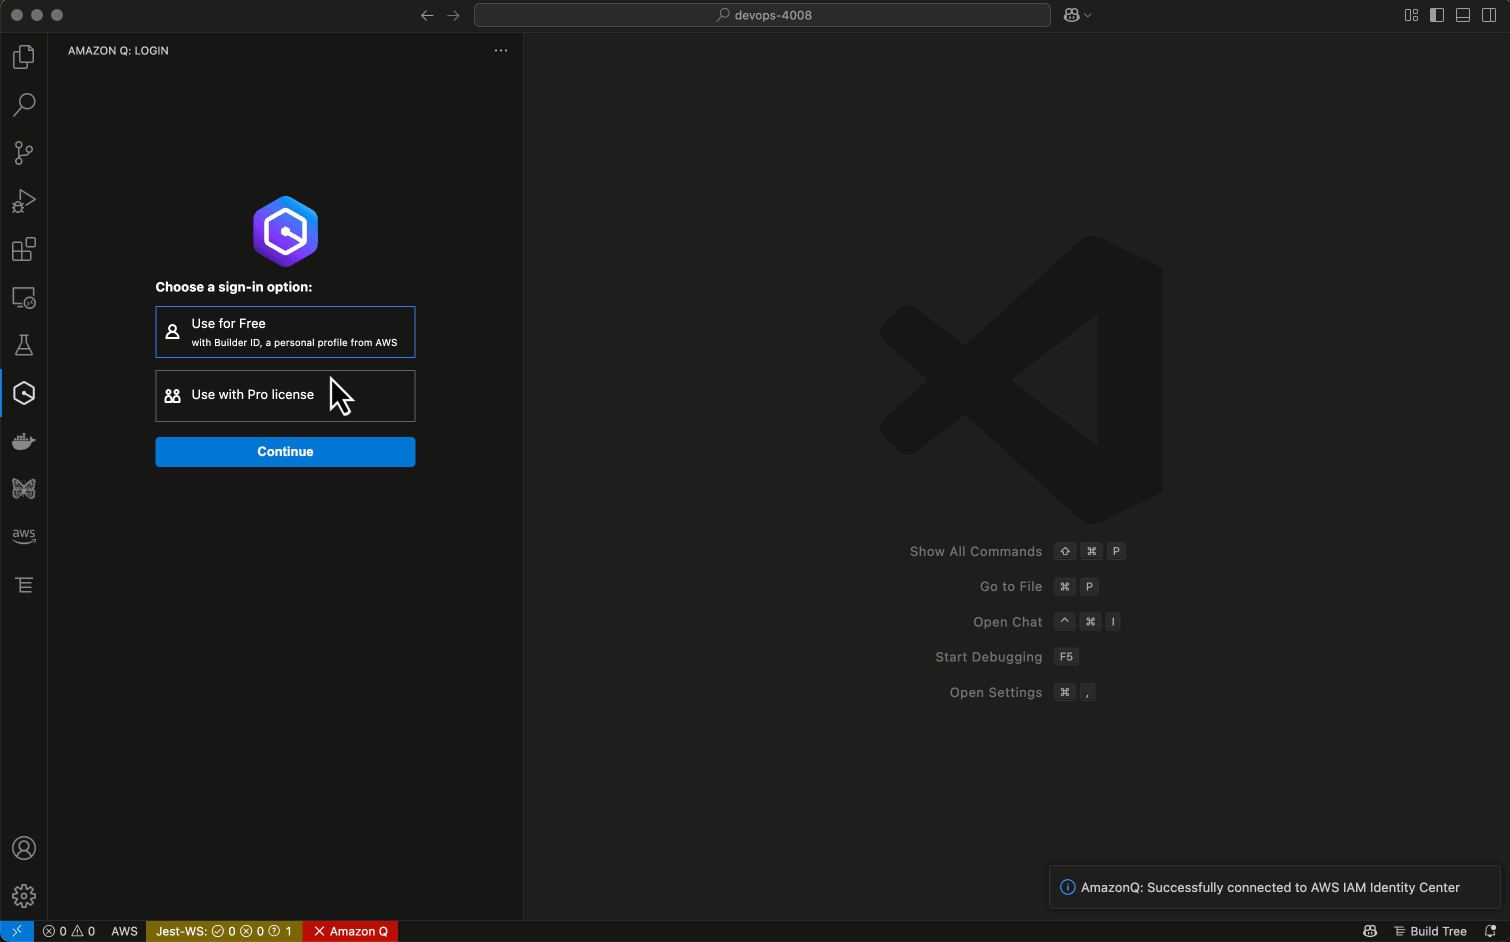Open the Extensions view
The image size is (1510, 942).
24,249
